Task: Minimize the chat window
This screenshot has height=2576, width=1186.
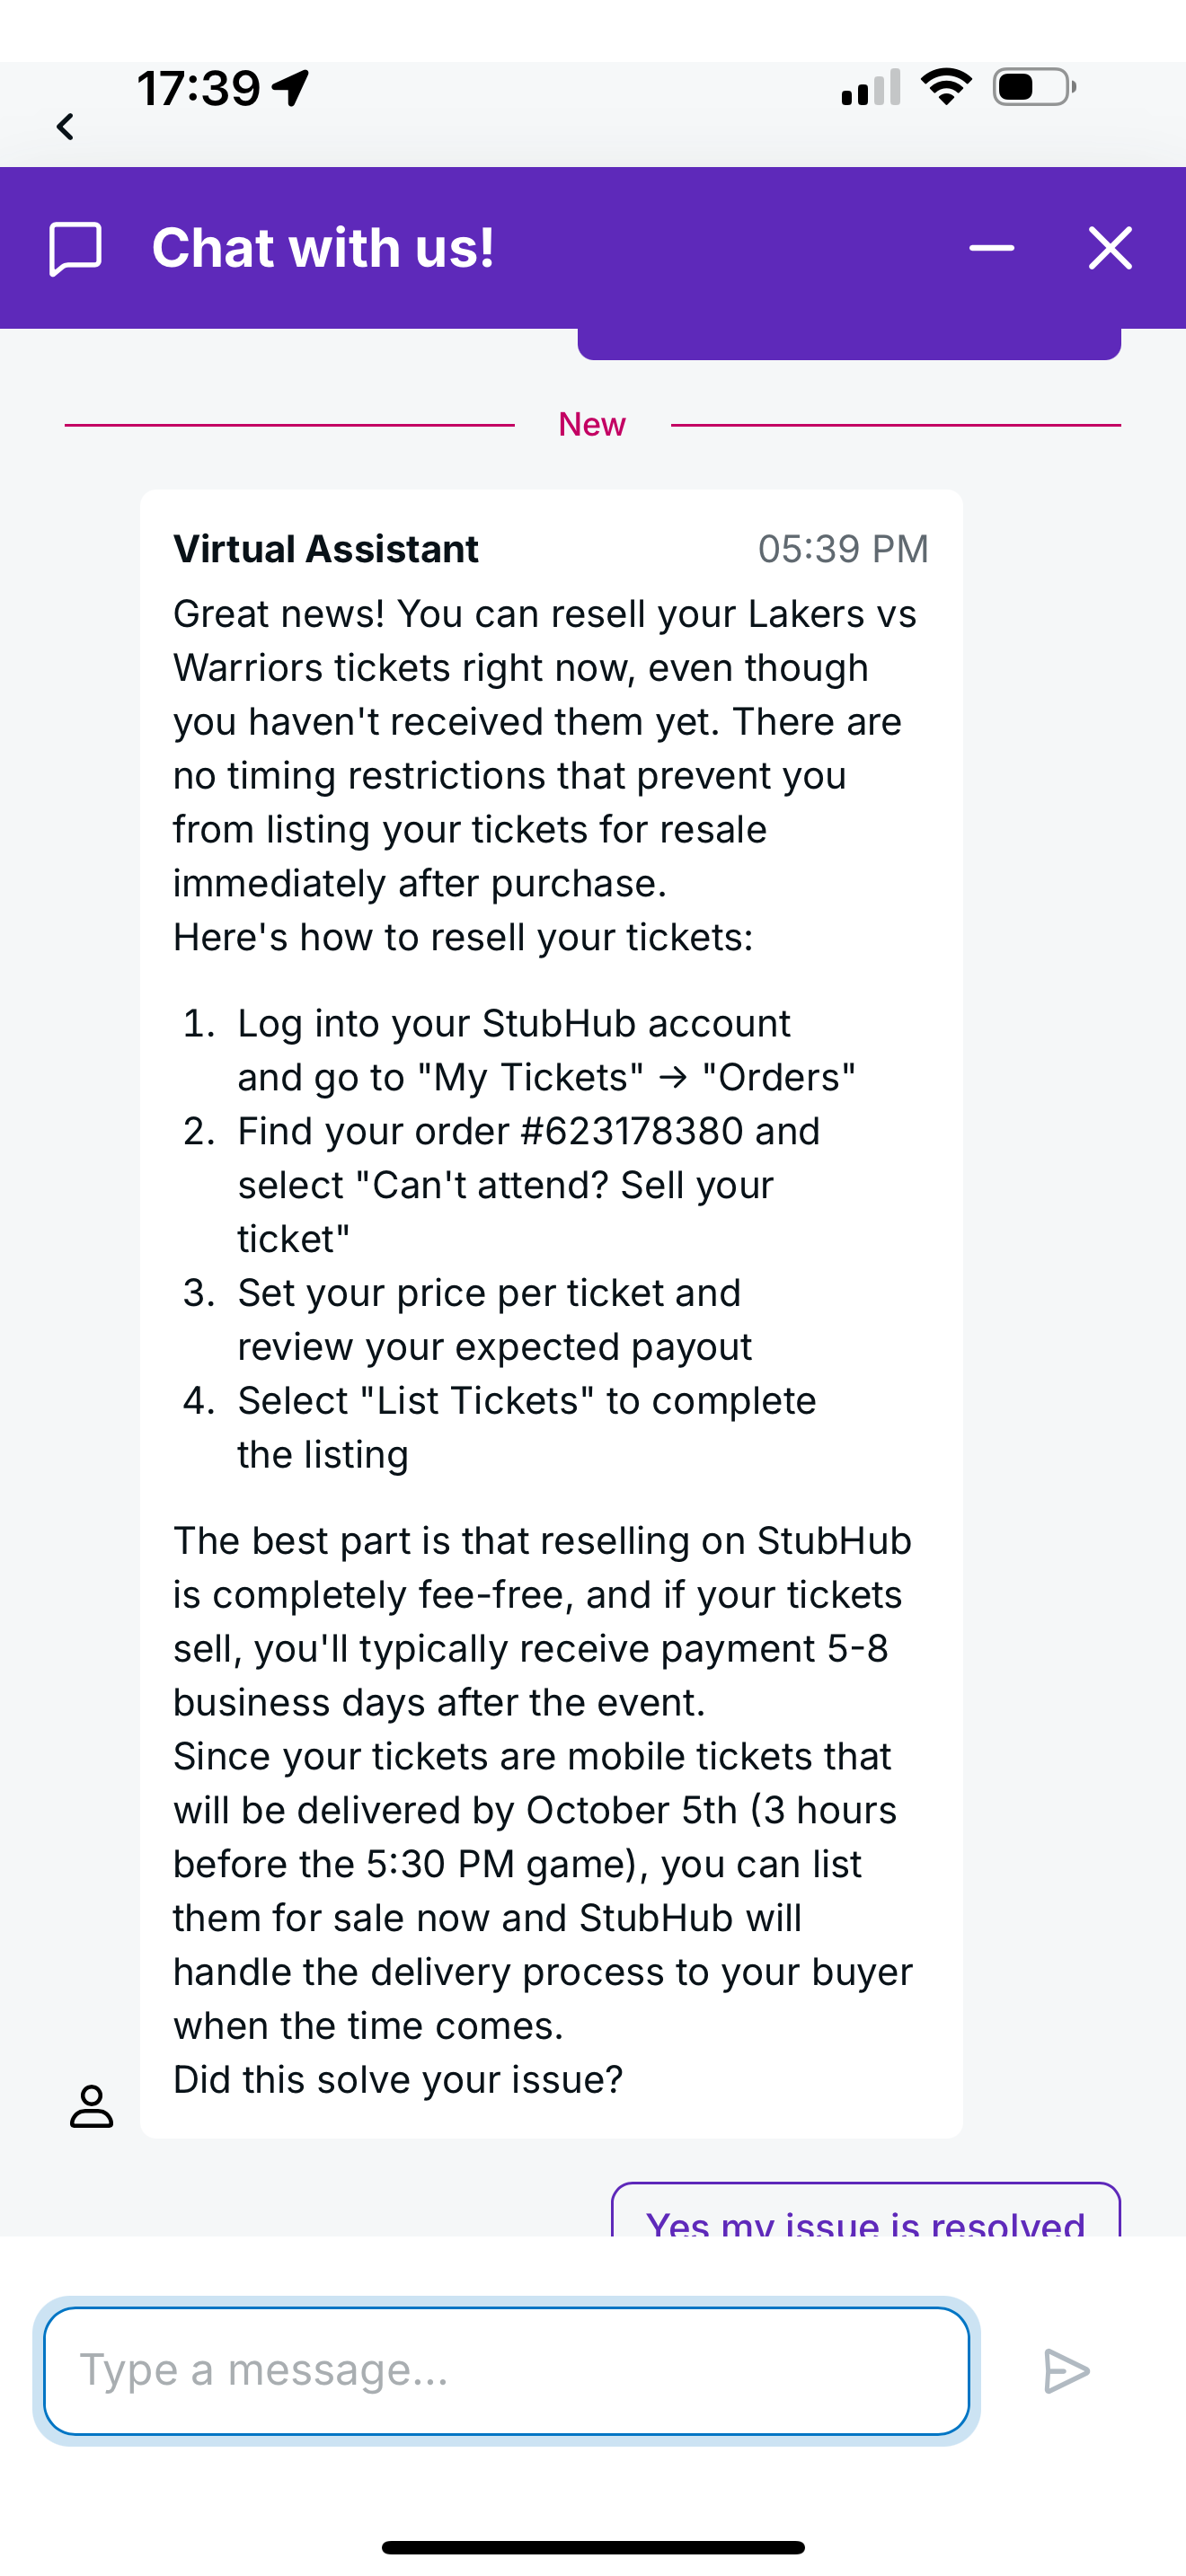Action: pyautogui.click(x=991, y=248)
